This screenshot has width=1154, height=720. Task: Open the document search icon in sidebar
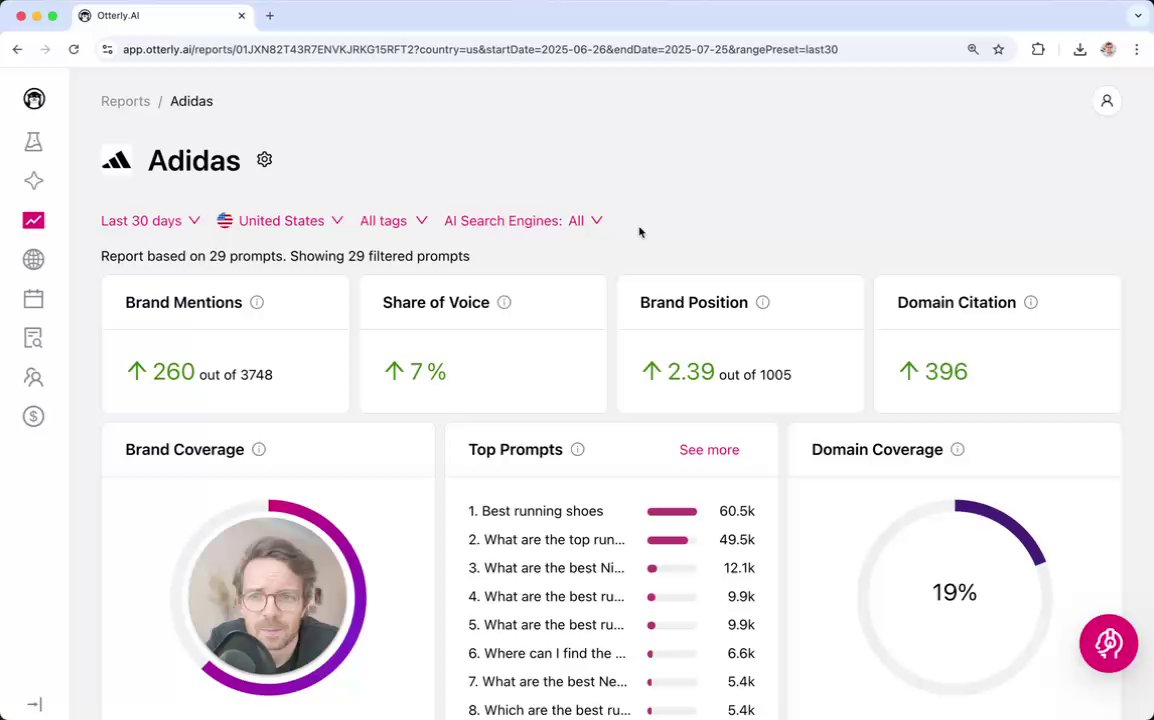tap(34, 338)
